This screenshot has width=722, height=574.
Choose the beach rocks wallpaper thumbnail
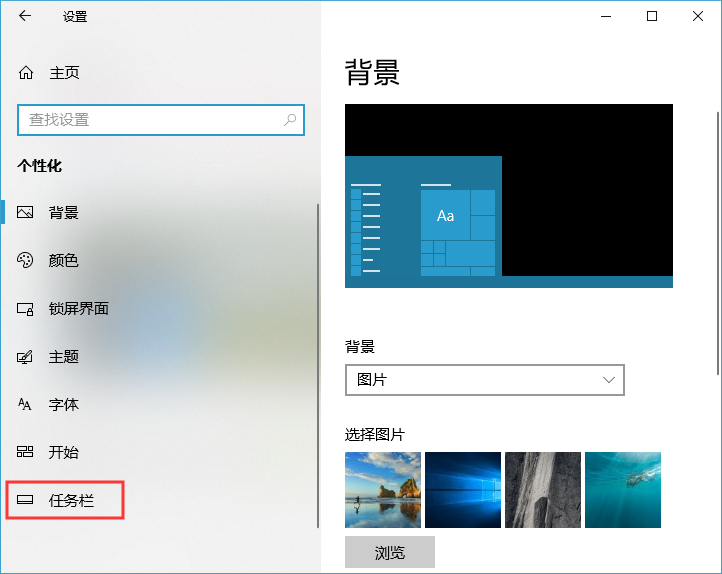tap(383, 490)
